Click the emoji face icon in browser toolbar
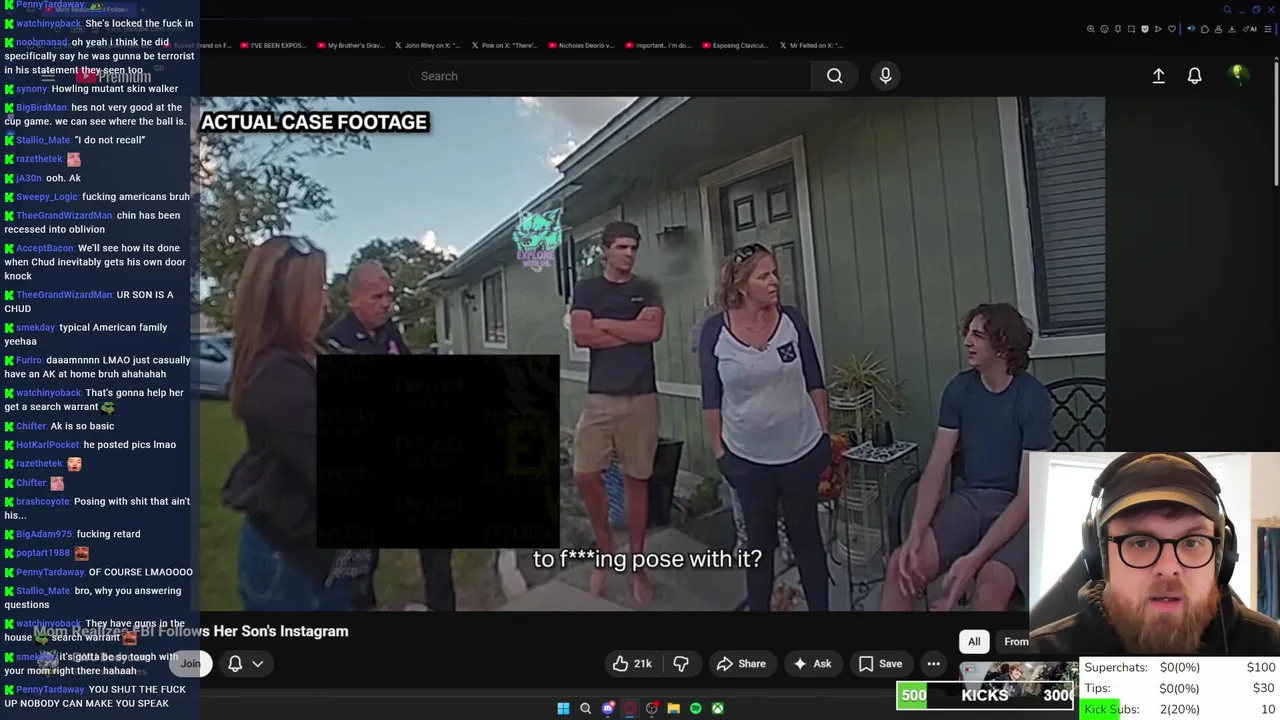The image size is (1280, 720). [1104, 29]
